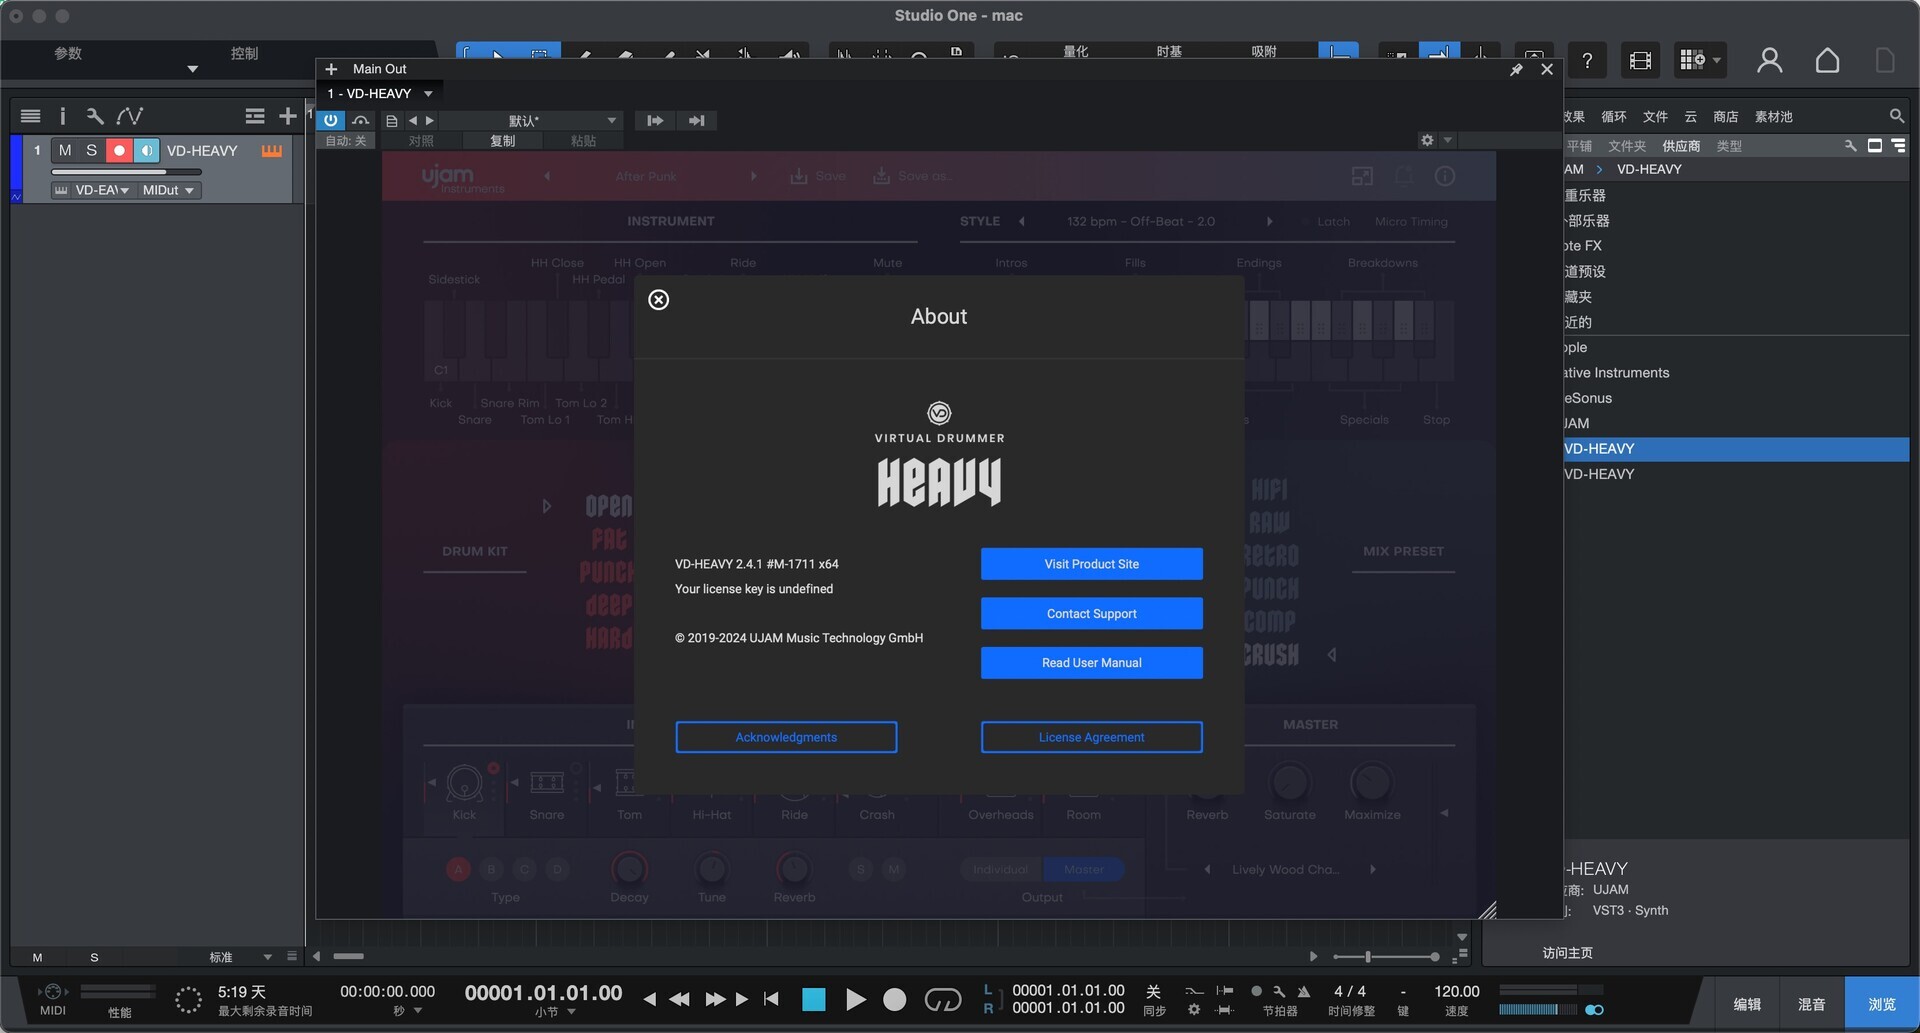Open video player film icon
1920x1033 pixels.
1640,61
